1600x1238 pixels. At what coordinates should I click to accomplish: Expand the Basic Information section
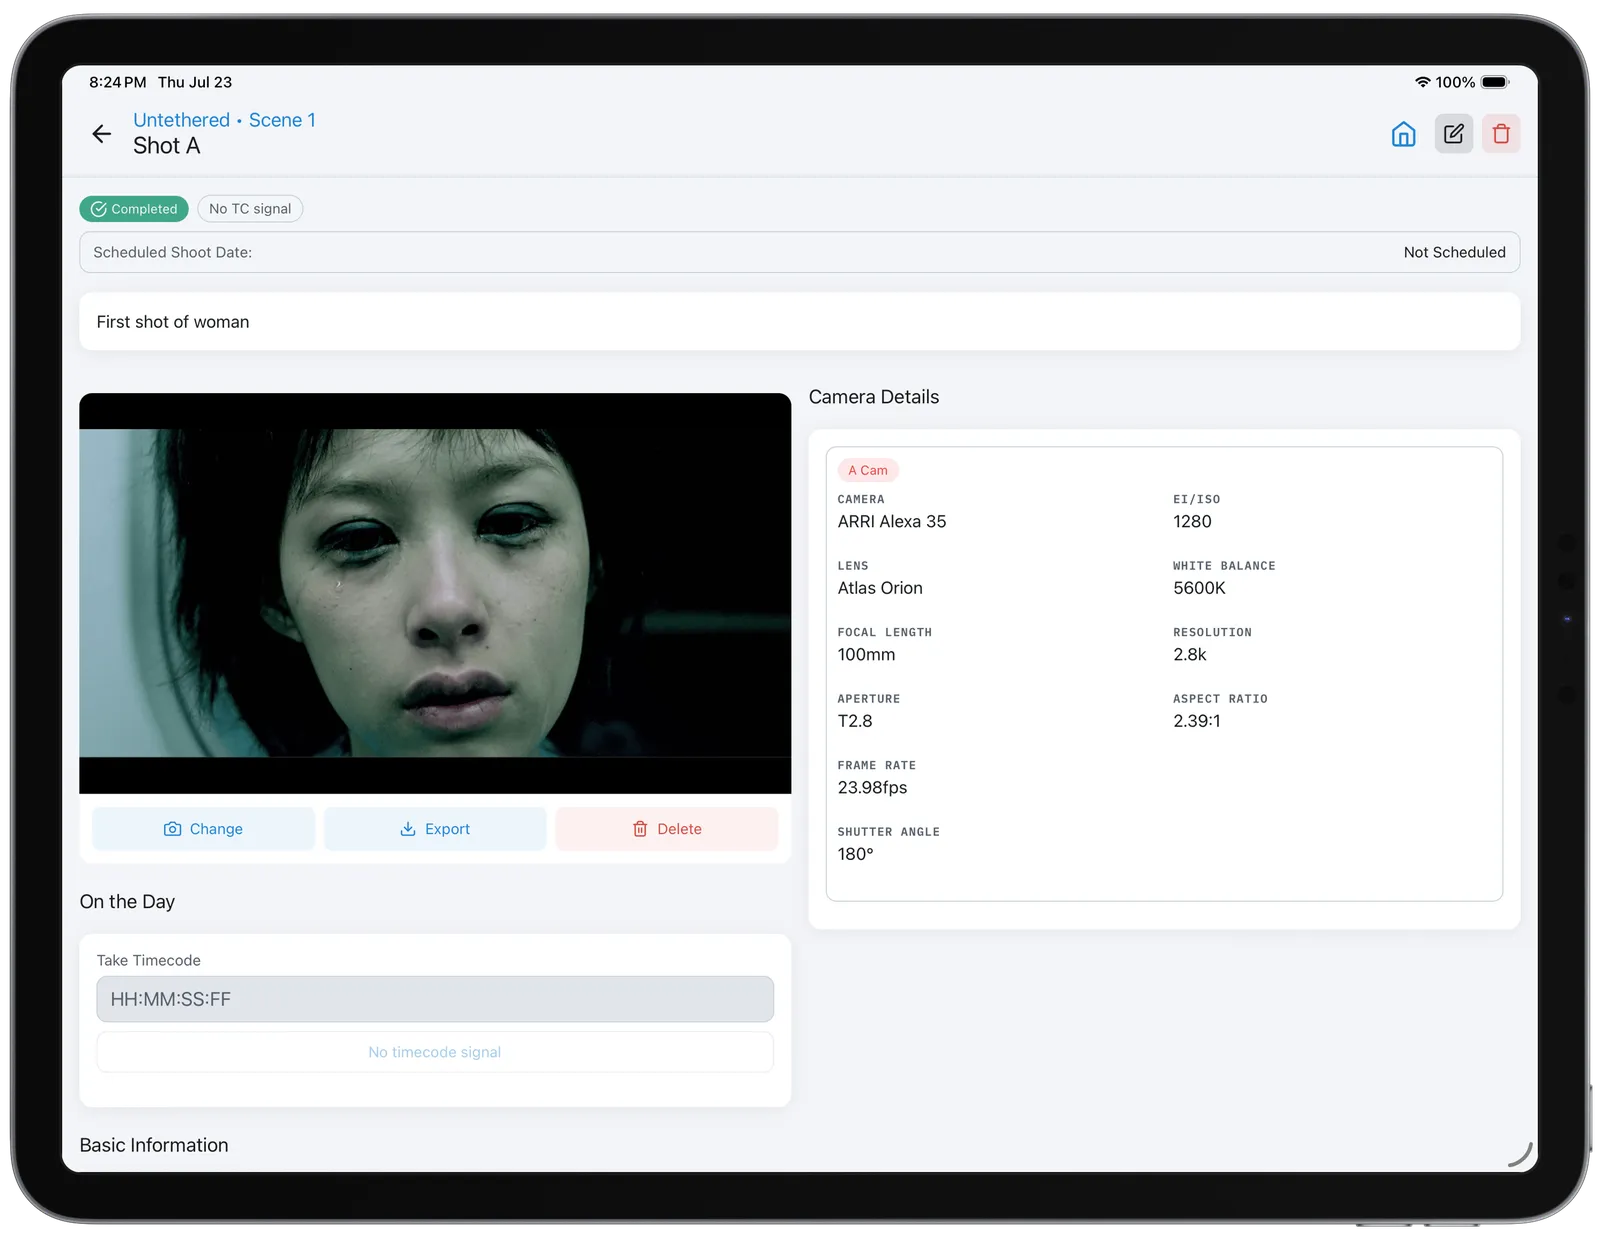click(154, 1145)
